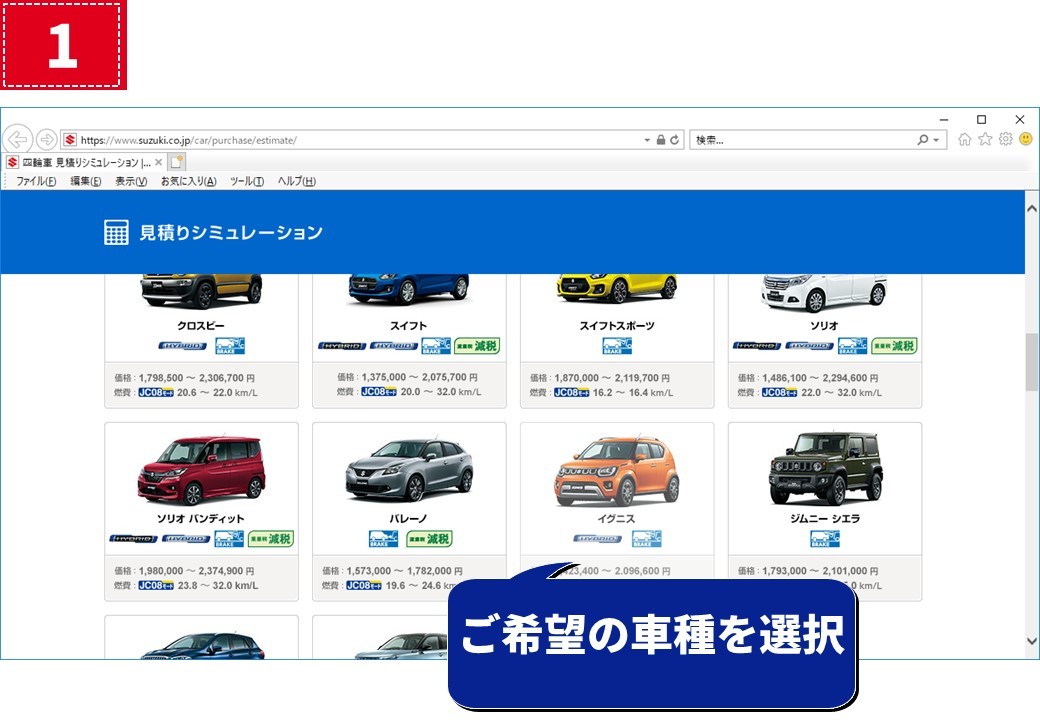Click the 減税 badge on the ソリオ card
1040x720 pixels.
pos(893,346)
